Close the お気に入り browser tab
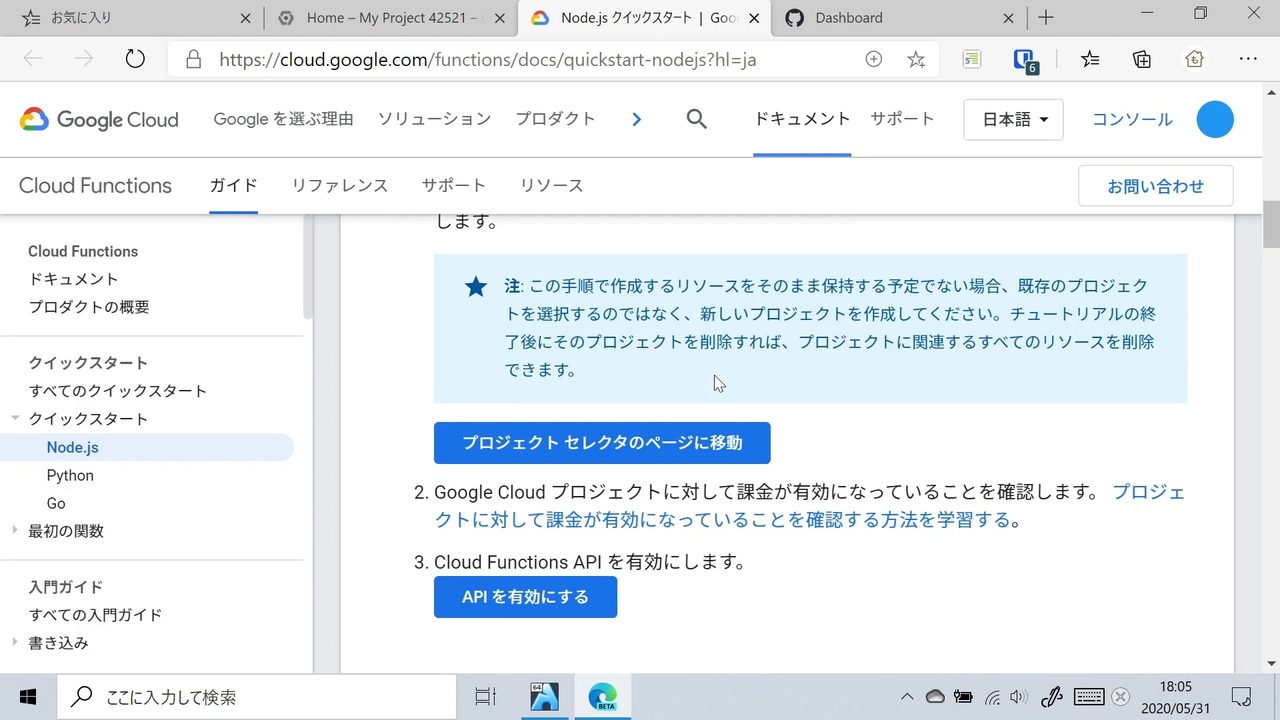This screenshot has width=1280, height=720. coord(246,17)
